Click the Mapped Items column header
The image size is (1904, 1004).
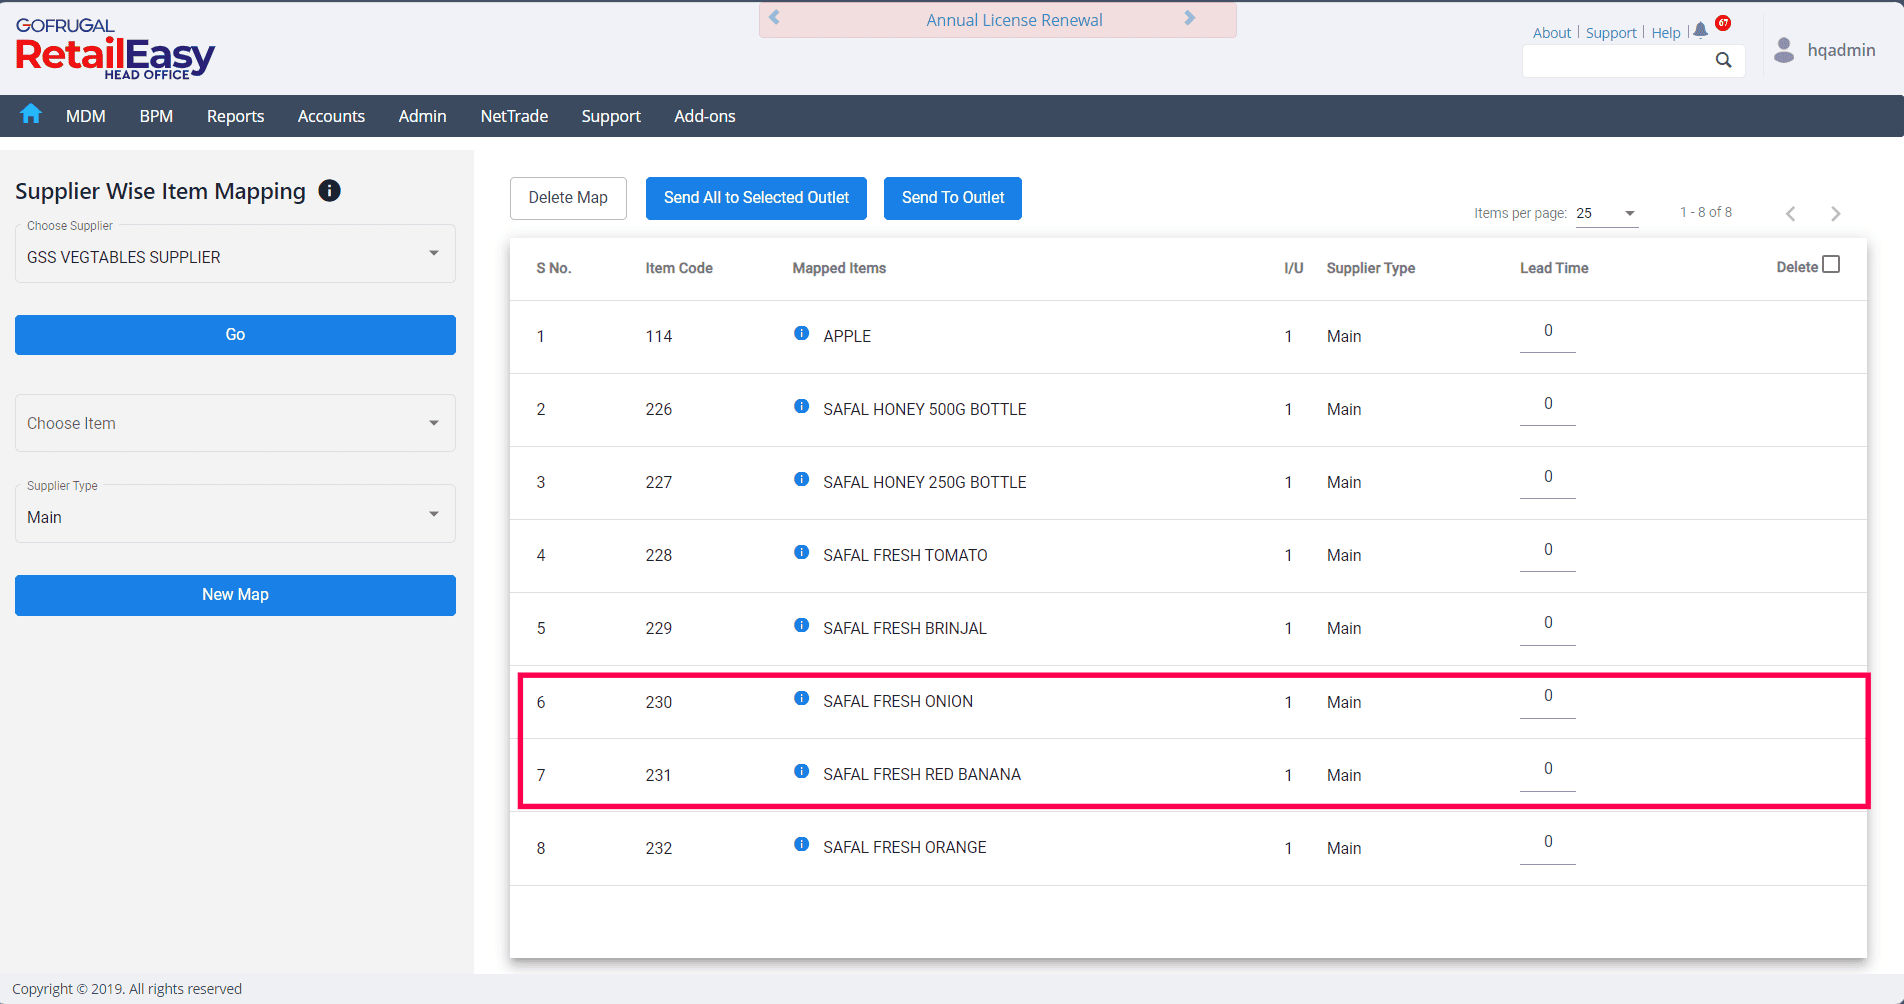tap(839, 268)
